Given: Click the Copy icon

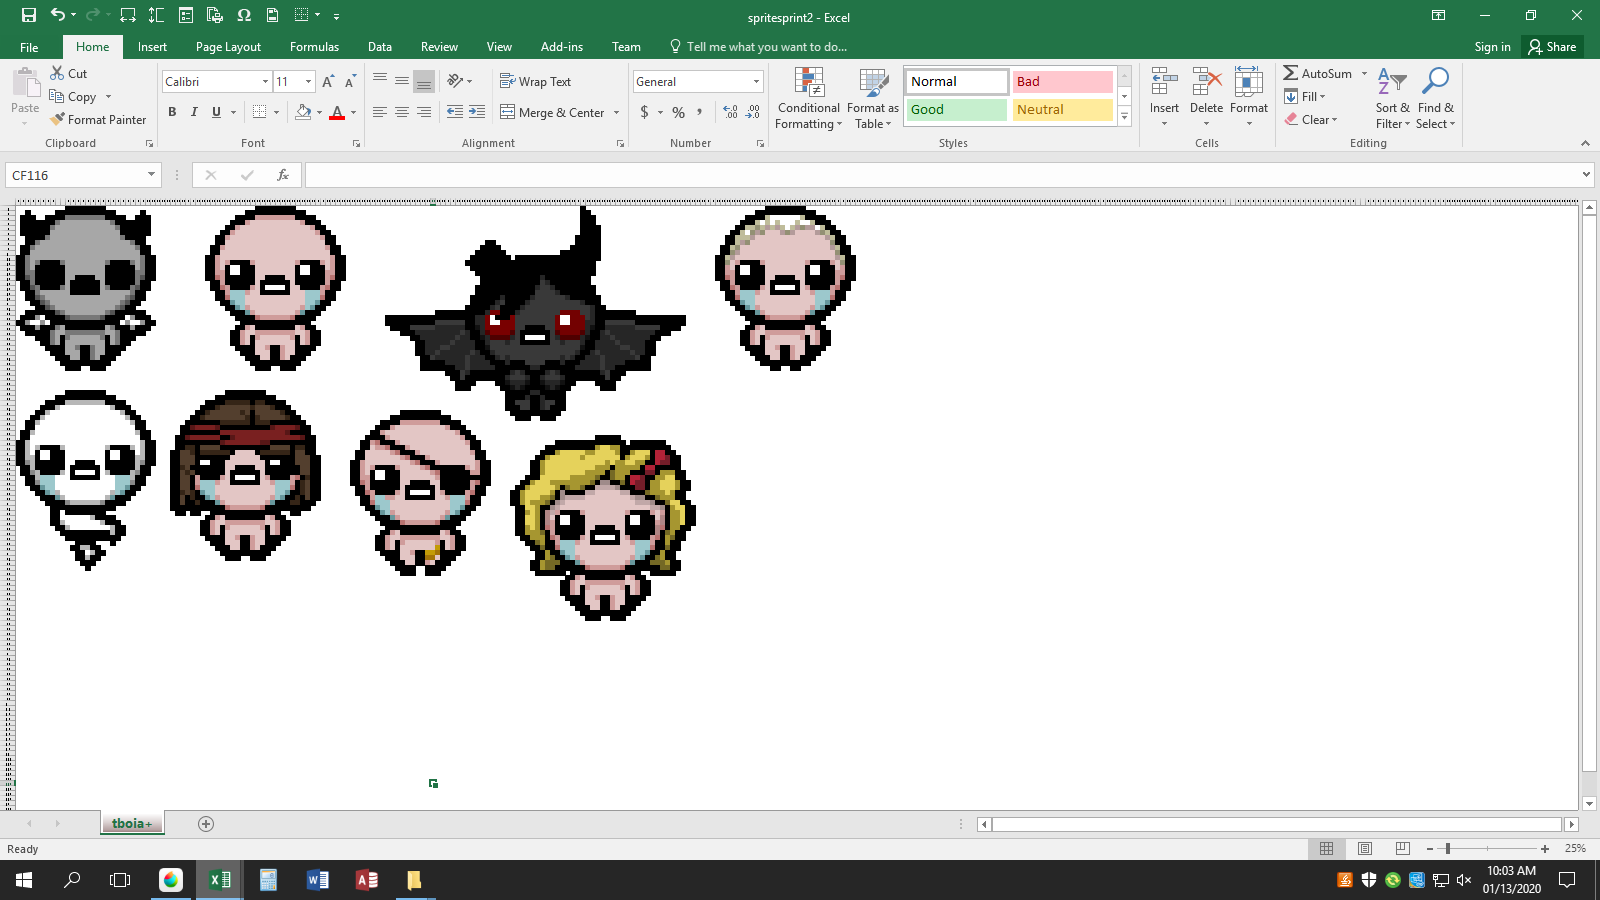Looking at the screenshot, I should click(57, 96).
